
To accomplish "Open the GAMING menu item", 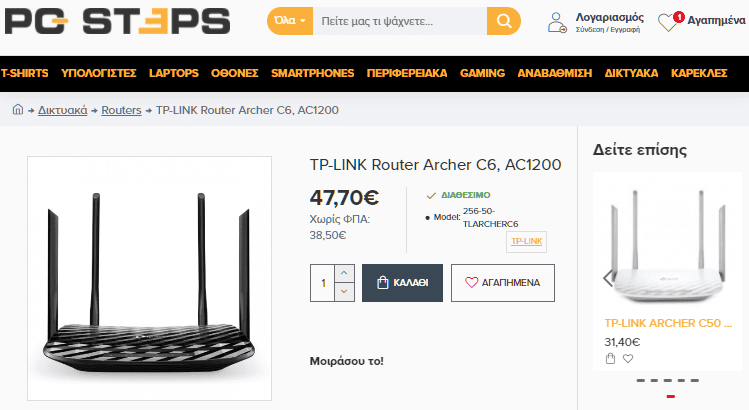I will click(x=482, y=73).
